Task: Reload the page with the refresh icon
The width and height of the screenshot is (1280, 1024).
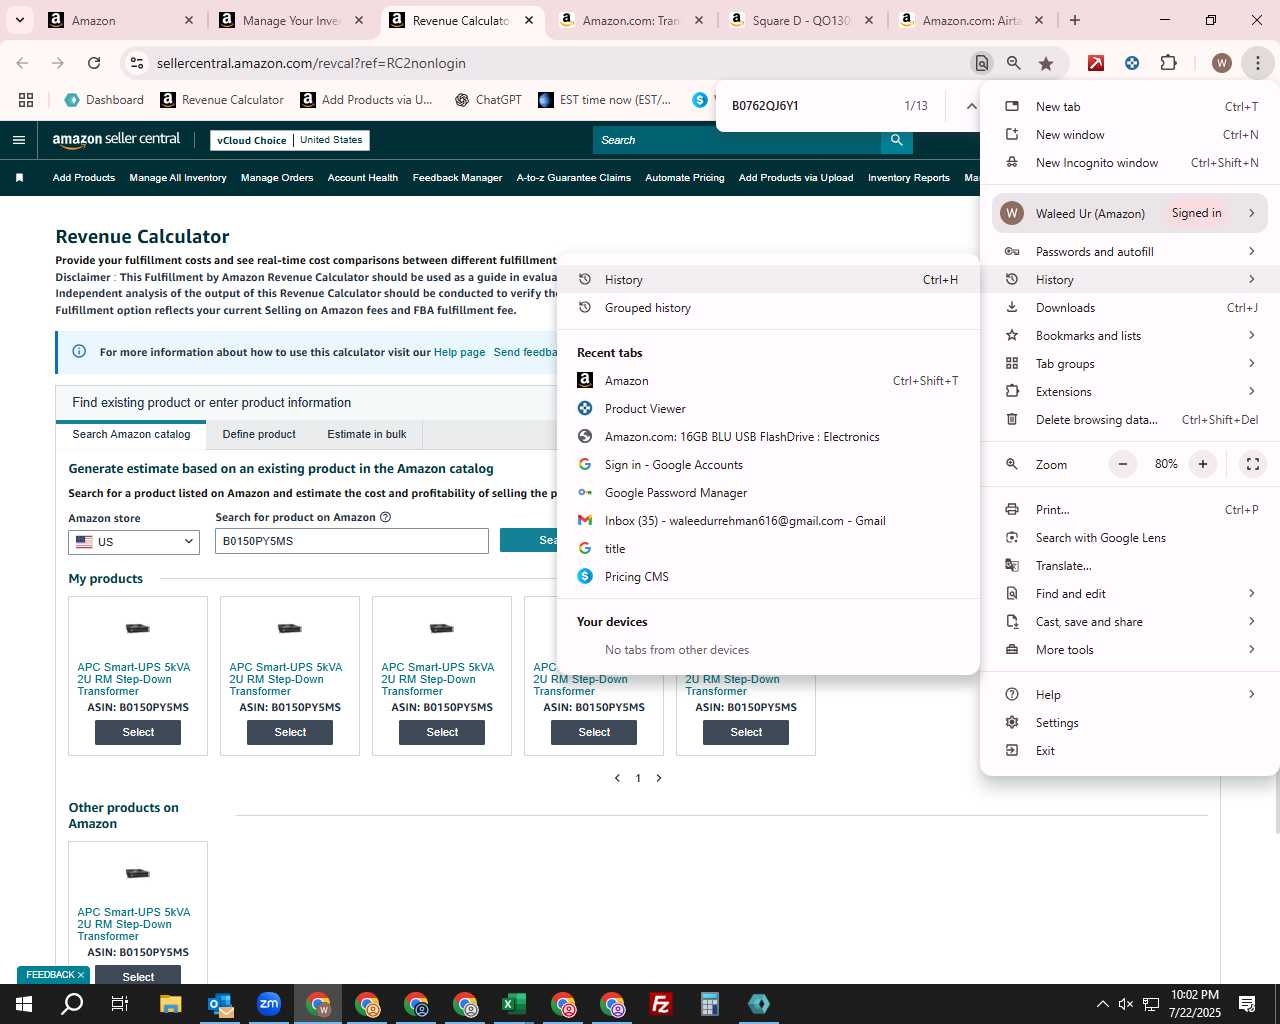Action: pos(94,63)
